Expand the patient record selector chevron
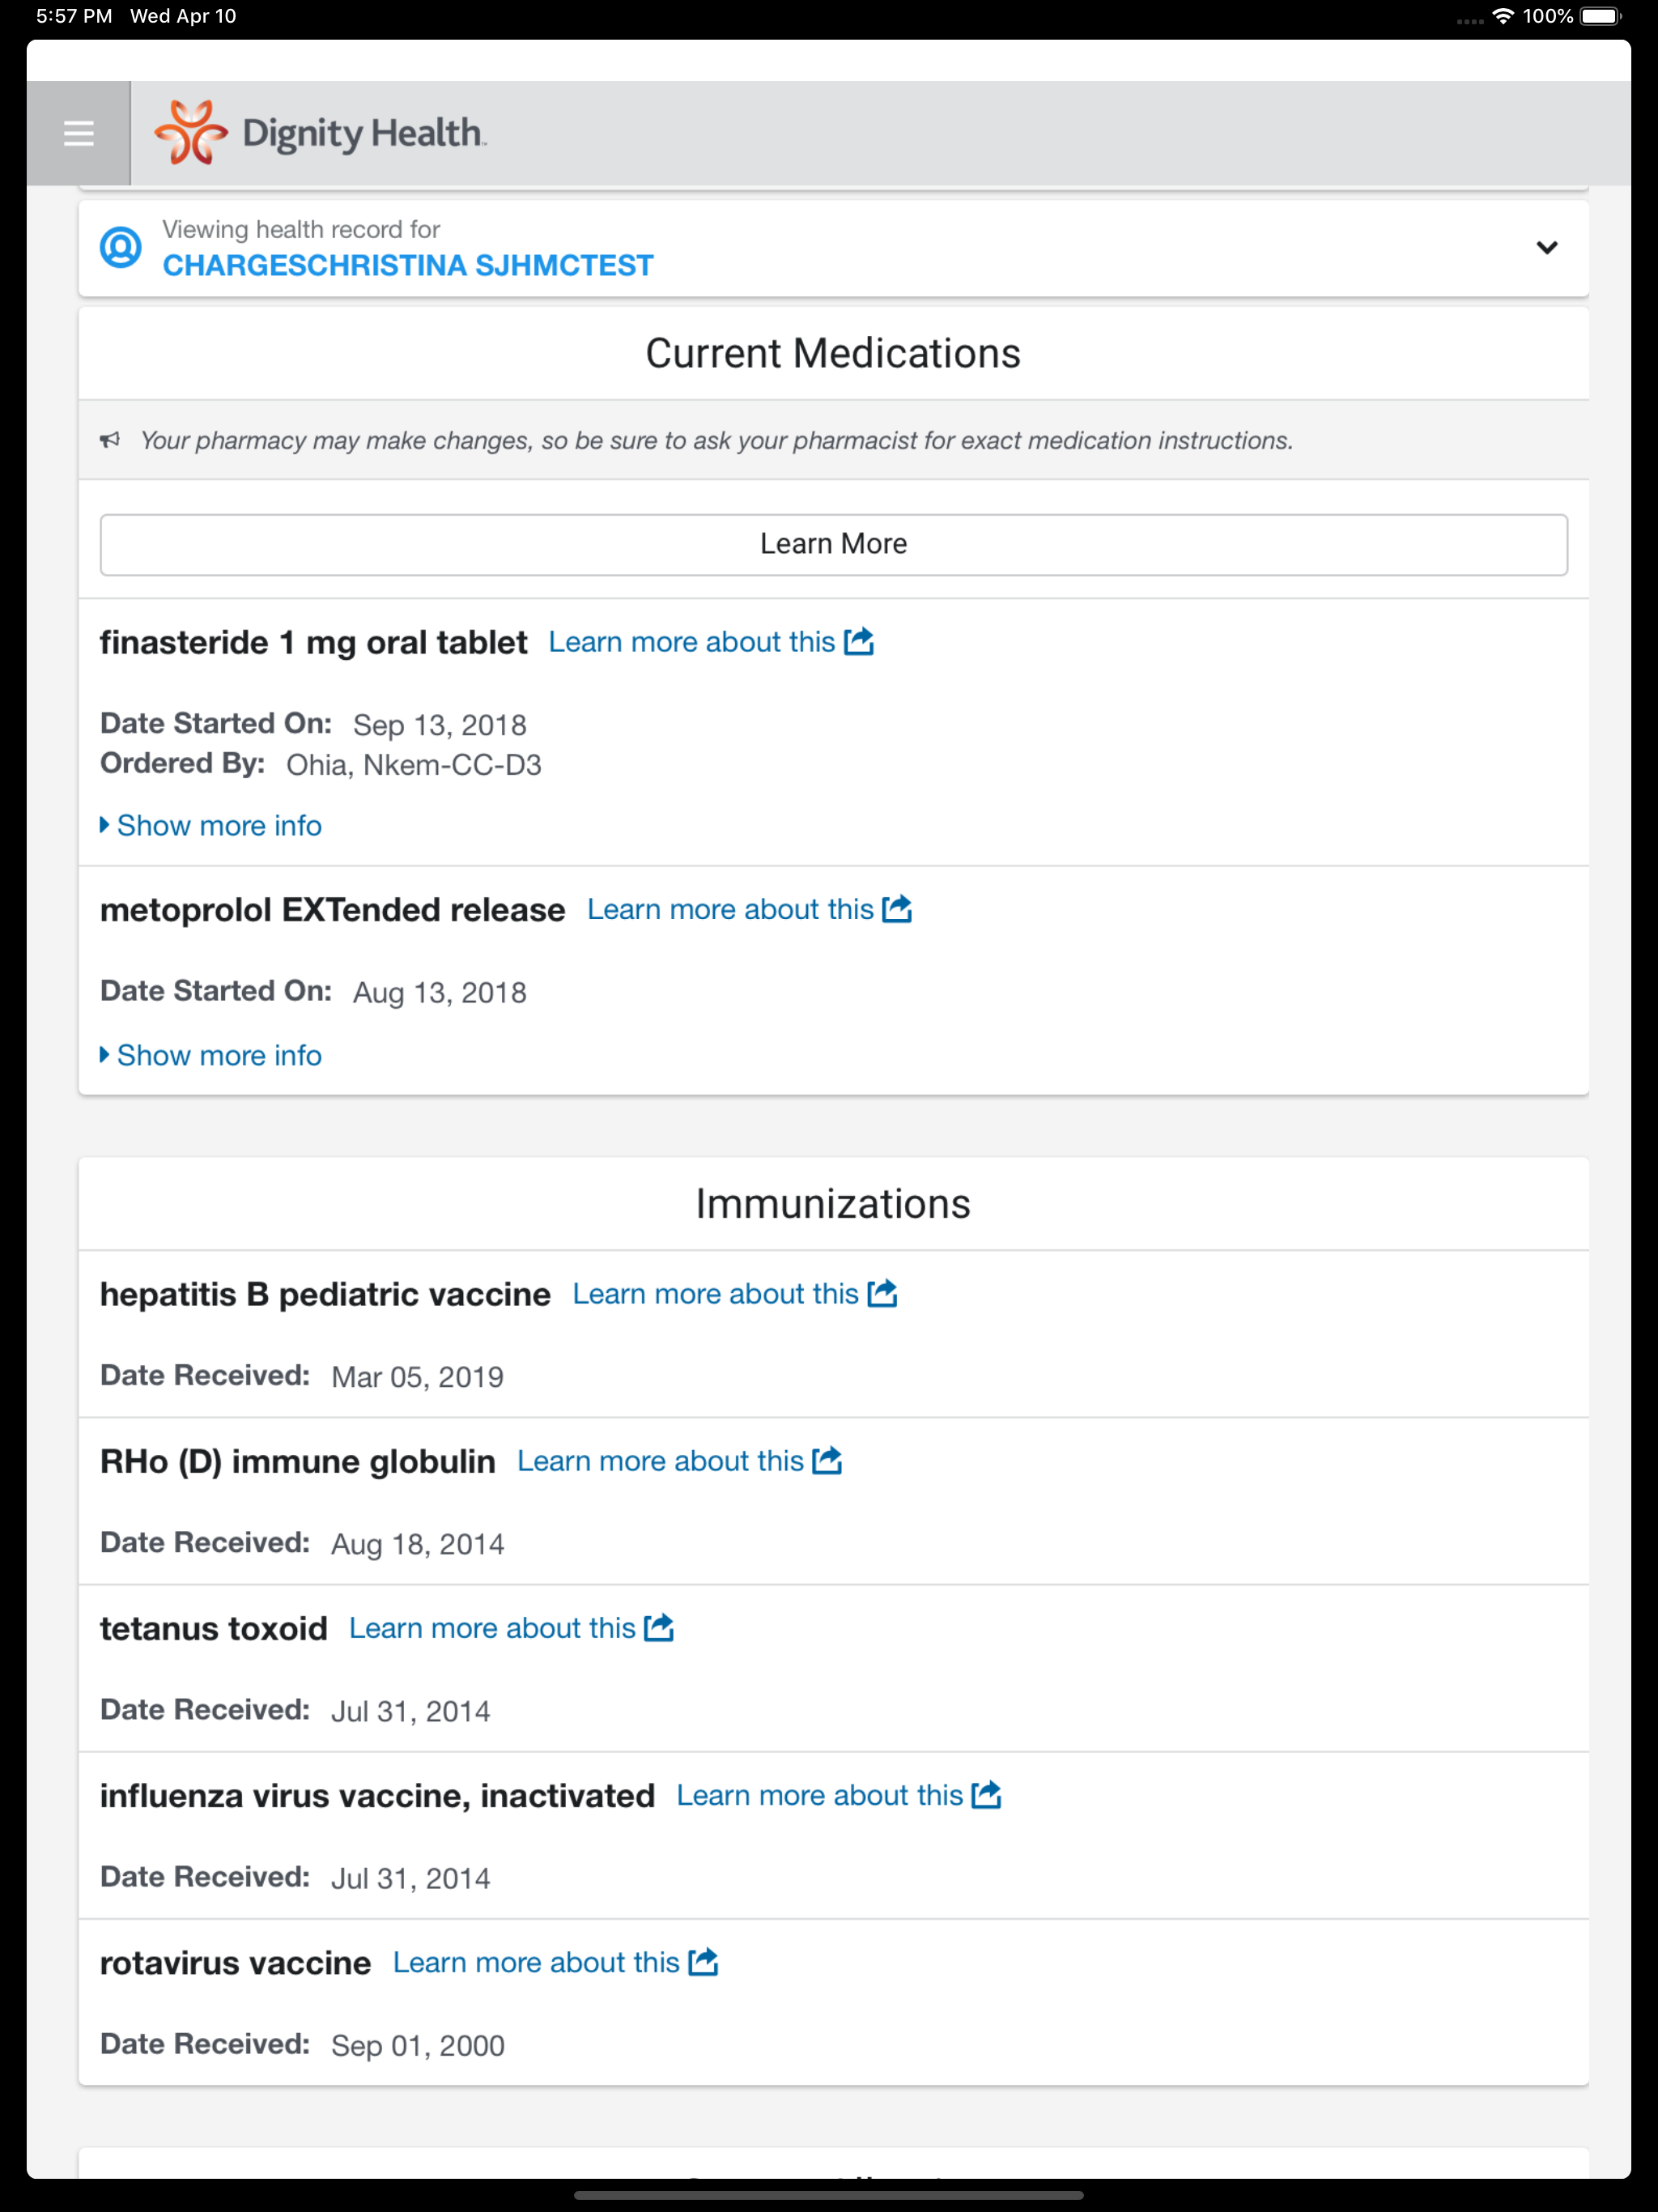Screen dimensions: 1658x2212 (x=1547, y=248)
